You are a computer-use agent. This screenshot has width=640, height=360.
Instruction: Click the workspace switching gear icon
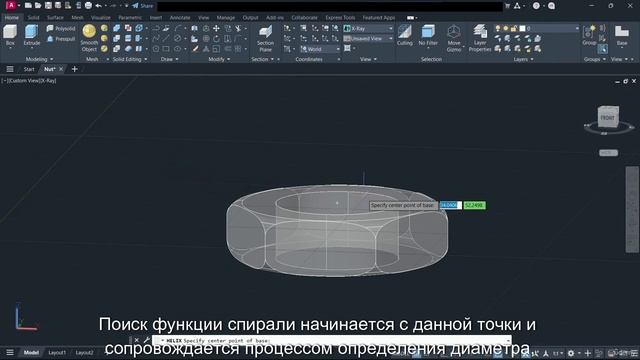(571, 353)
